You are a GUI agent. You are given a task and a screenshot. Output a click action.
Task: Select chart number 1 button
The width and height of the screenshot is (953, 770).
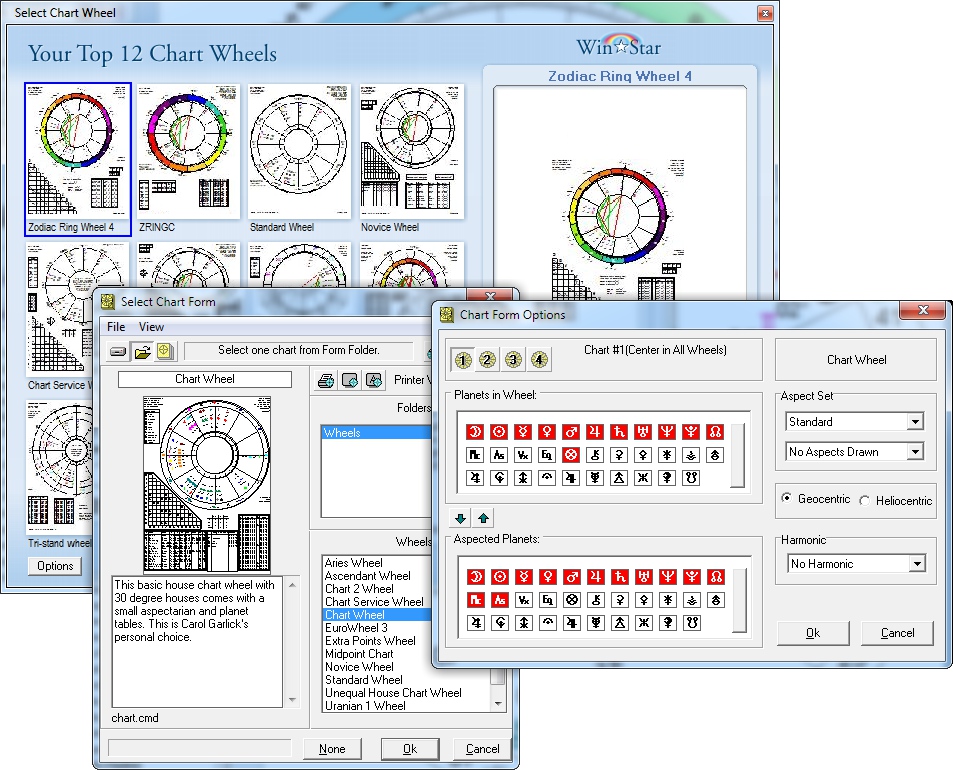[463, 360]
